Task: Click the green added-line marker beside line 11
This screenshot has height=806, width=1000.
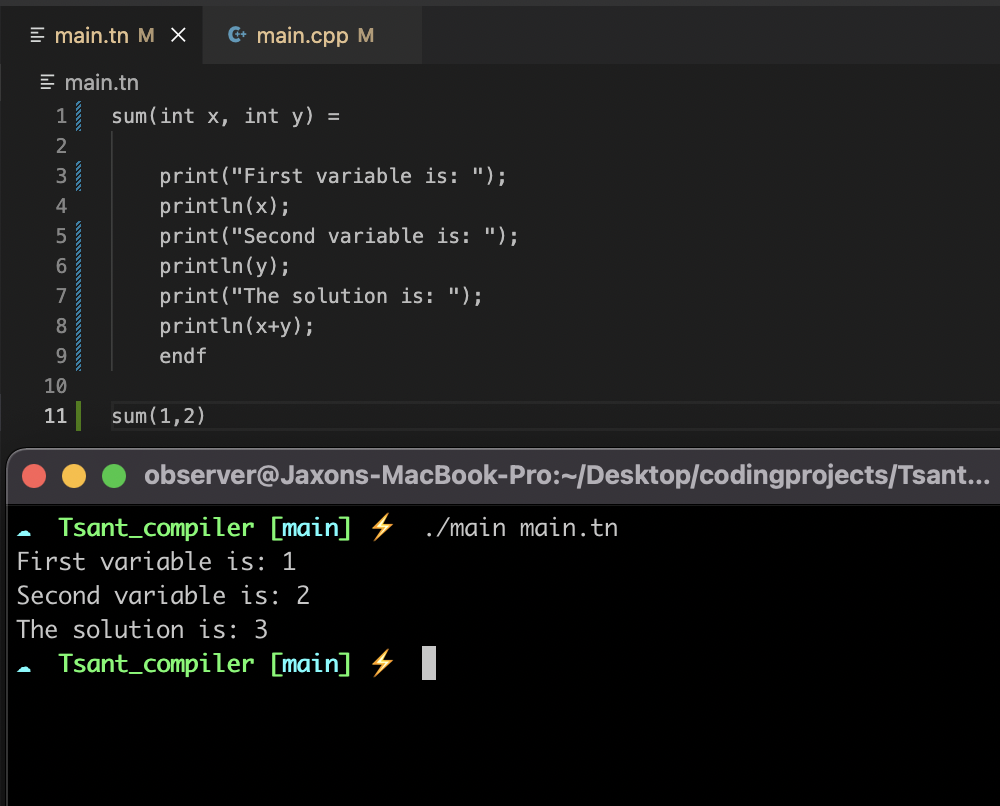Action: 78,416
